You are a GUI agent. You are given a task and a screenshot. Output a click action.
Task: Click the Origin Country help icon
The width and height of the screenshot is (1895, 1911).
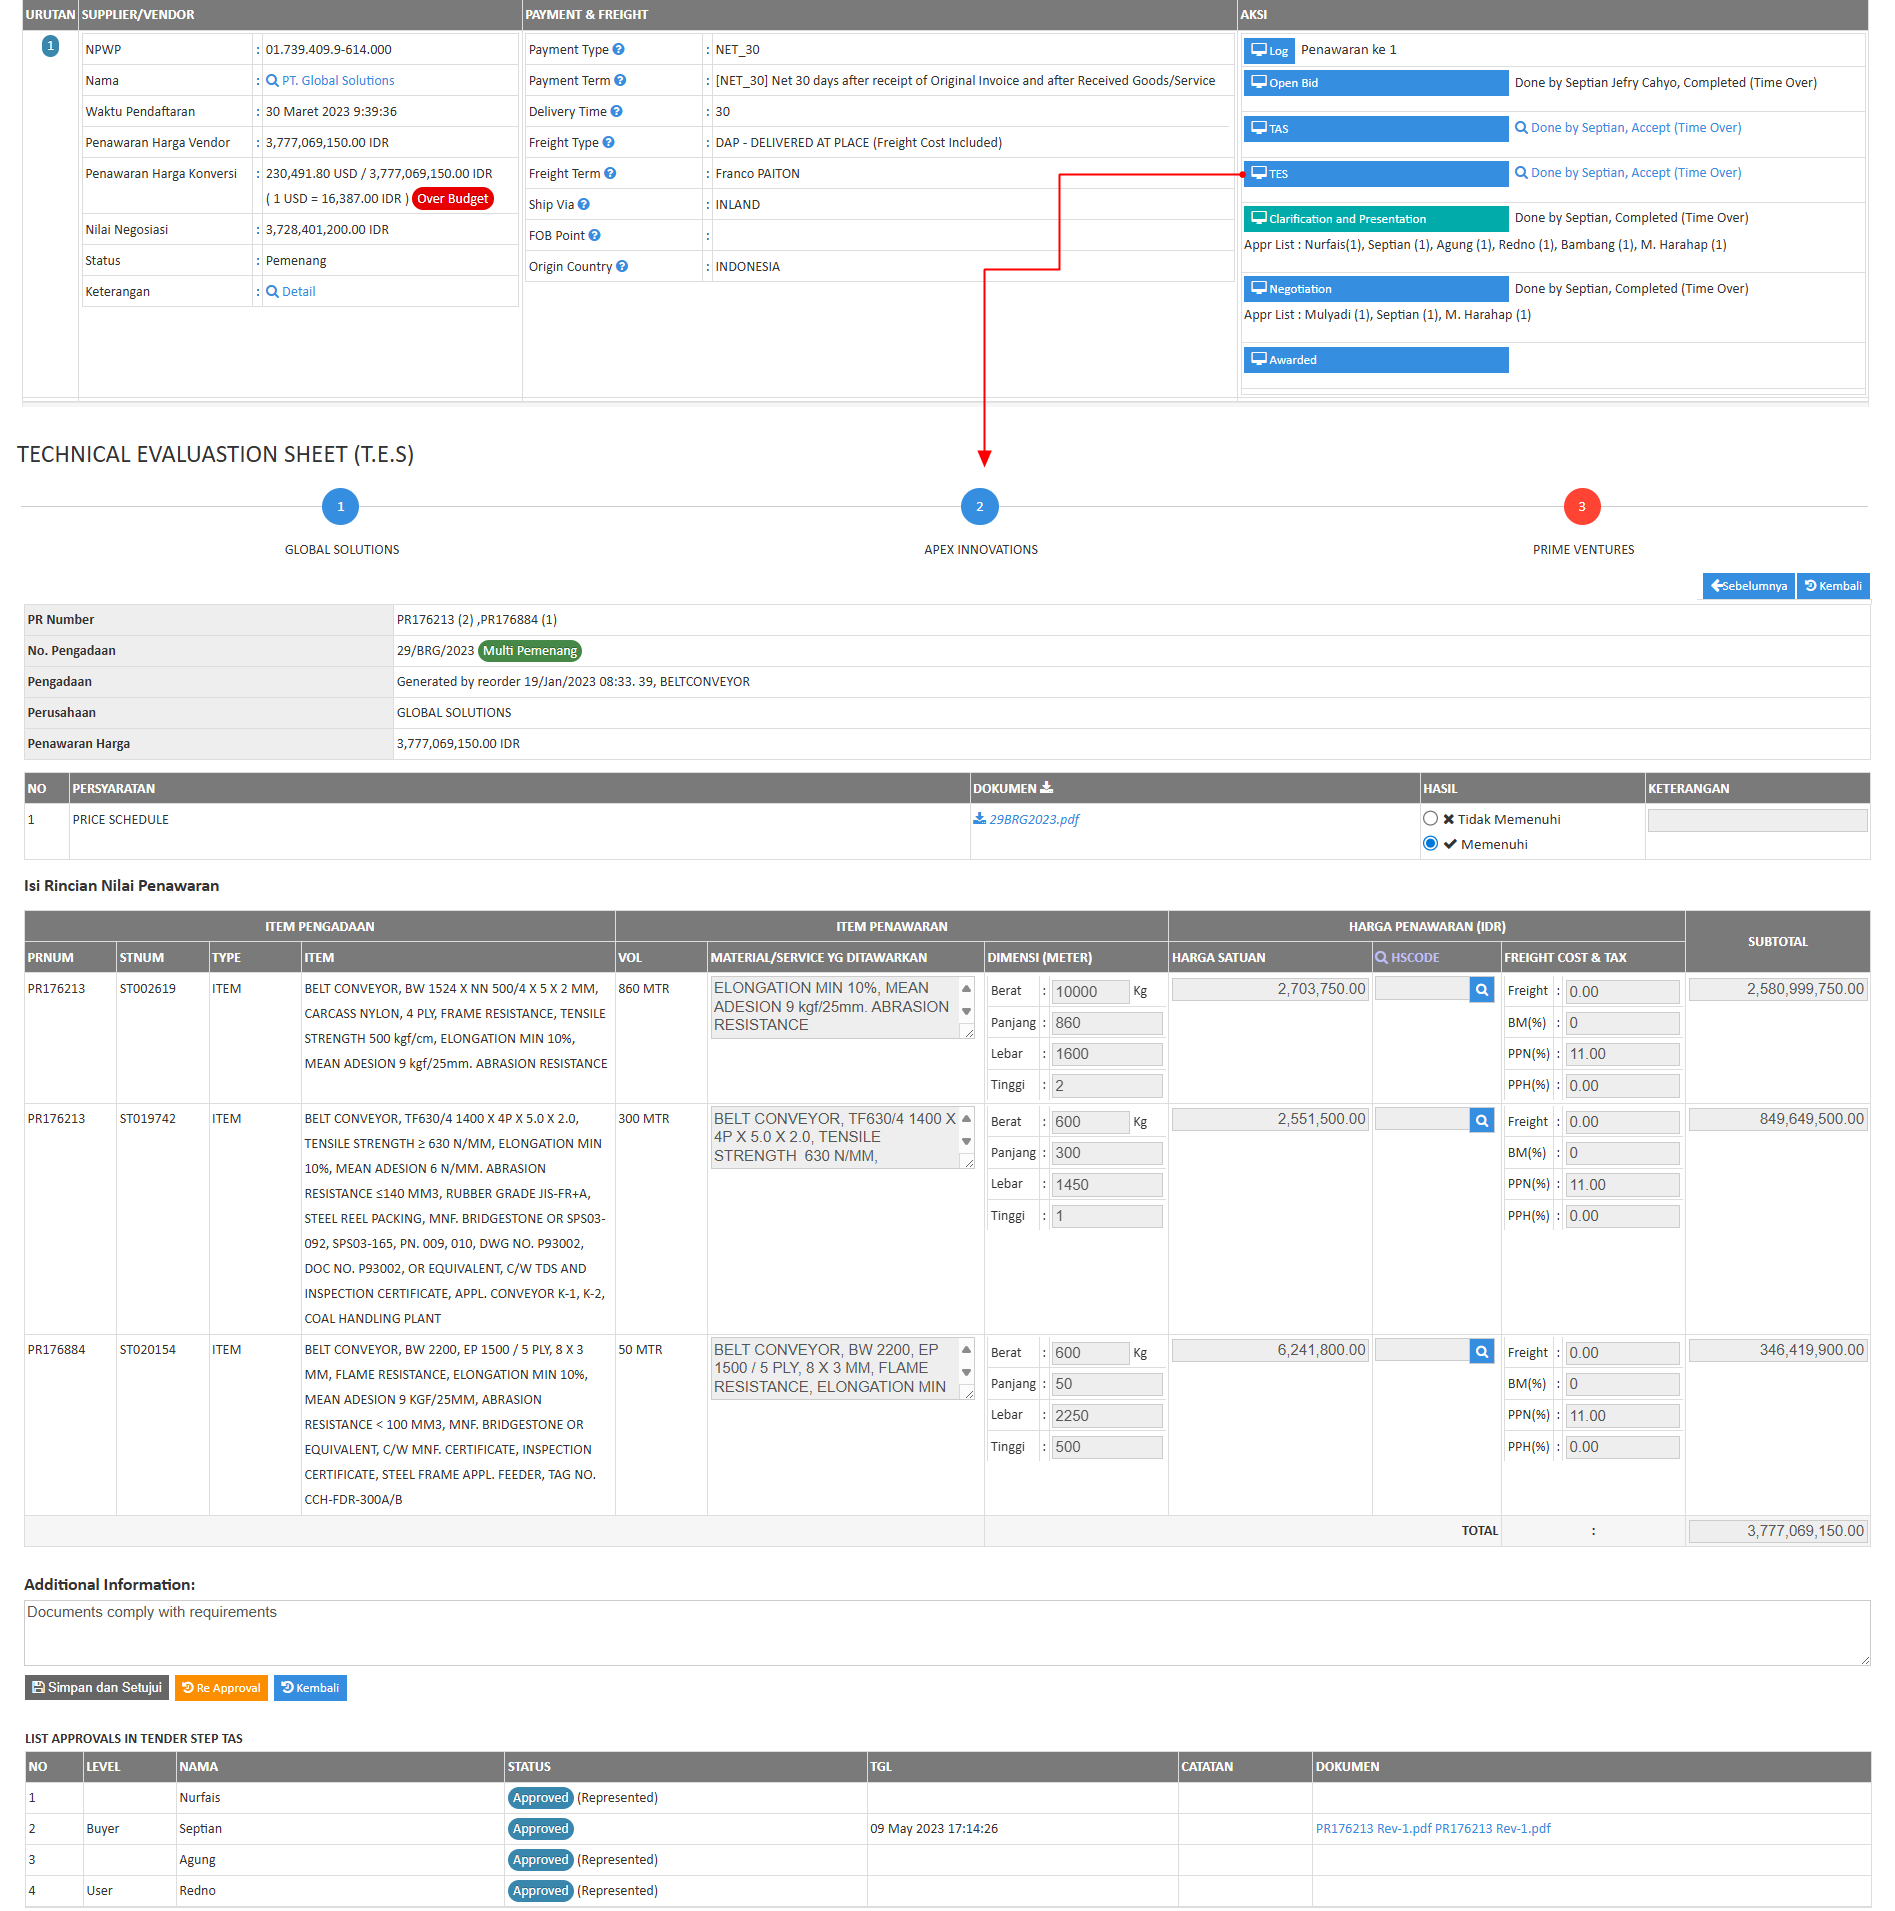623,266
